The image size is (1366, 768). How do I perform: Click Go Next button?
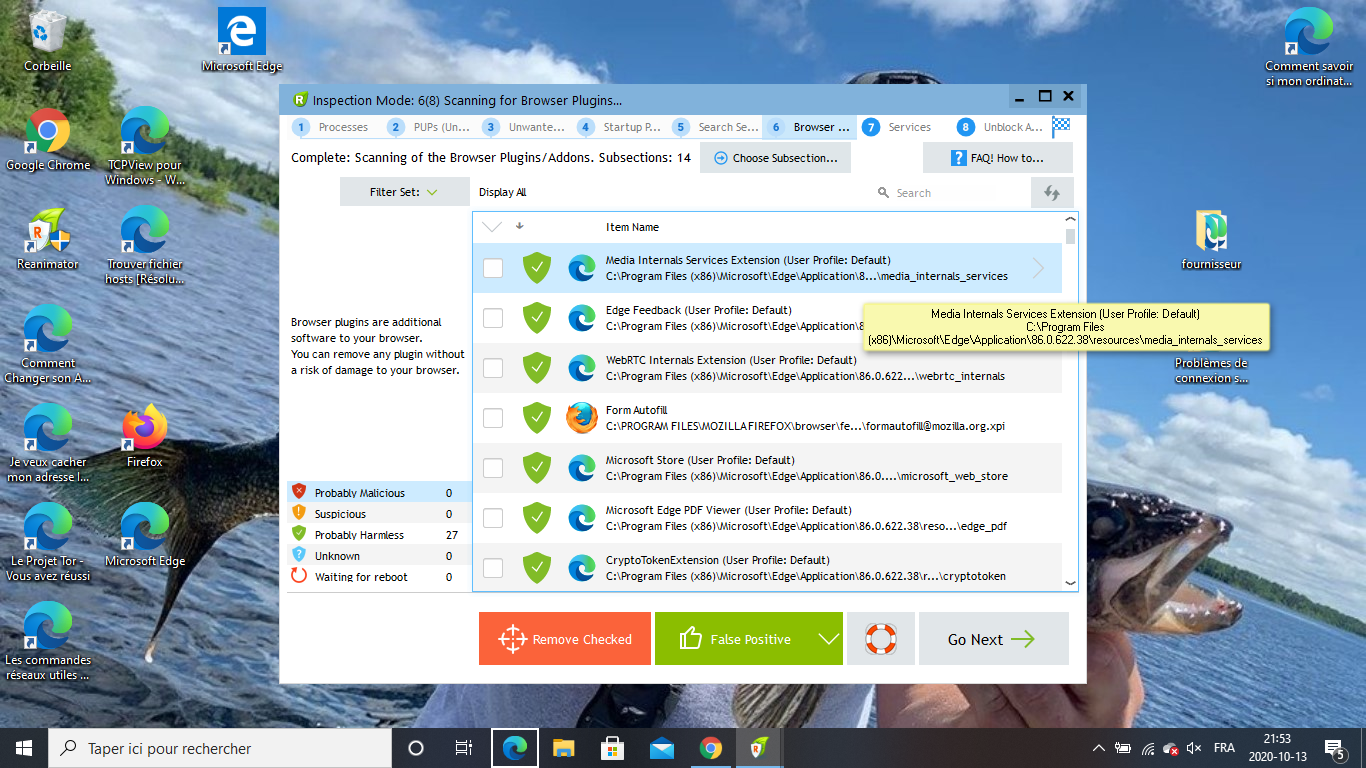pyautogui.click(x=994, y=639)
